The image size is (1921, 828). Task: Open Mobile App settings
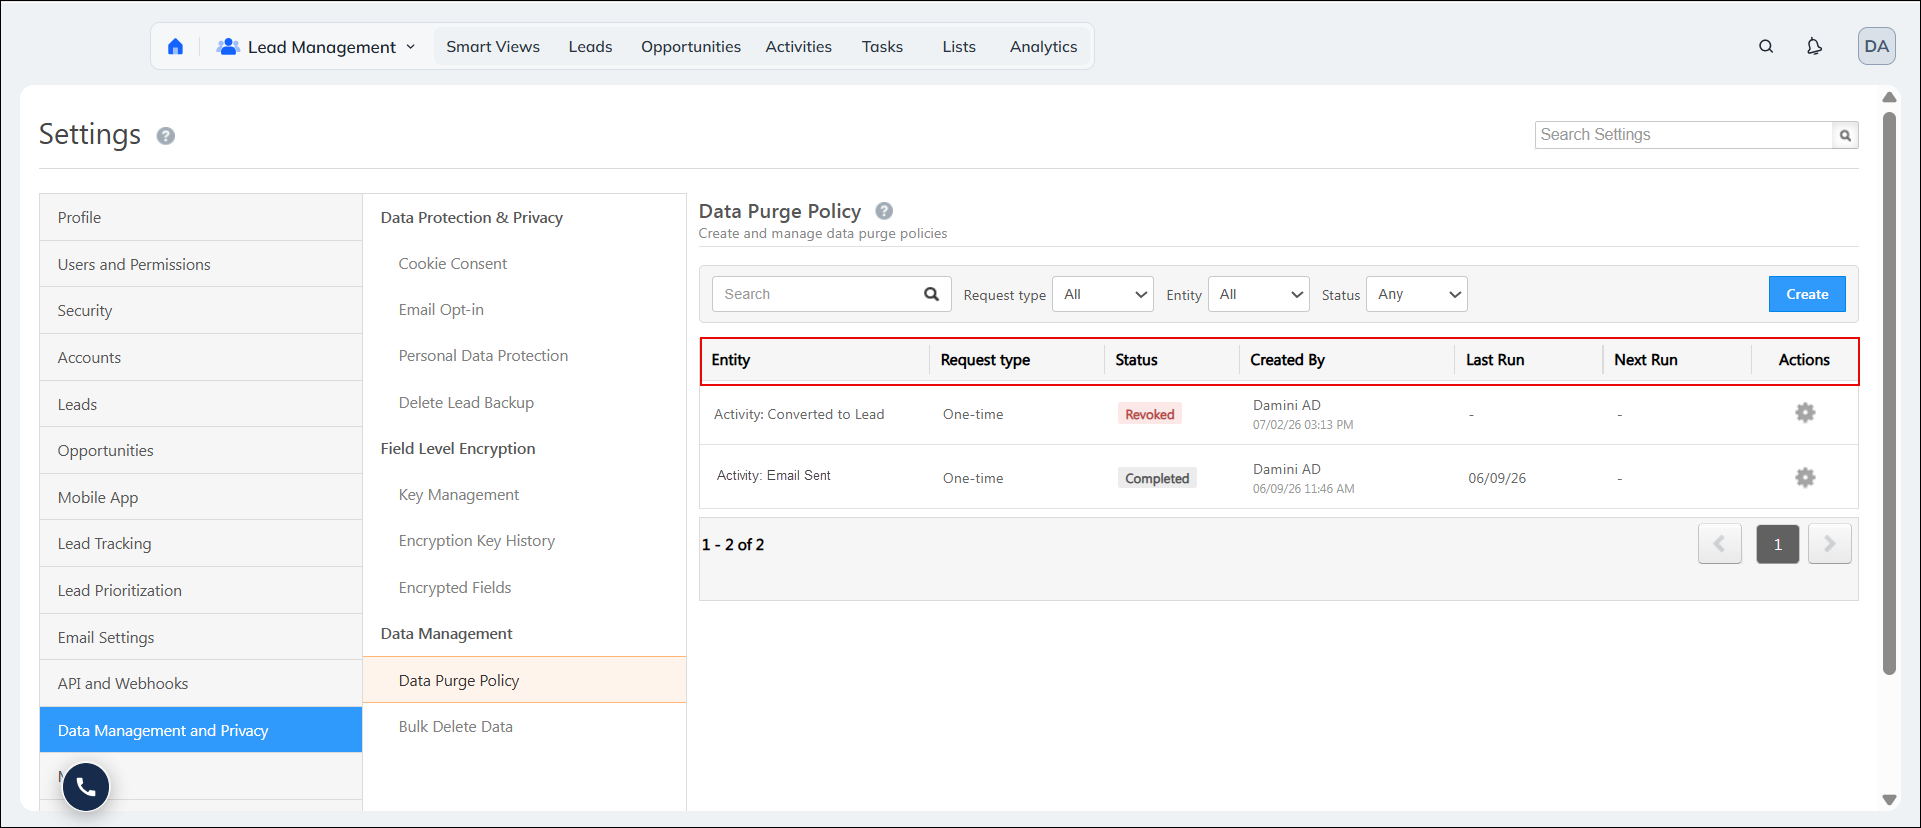click(201, 497)
